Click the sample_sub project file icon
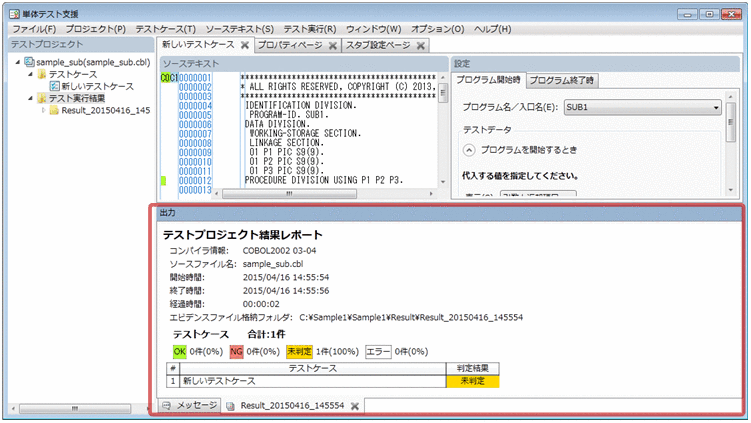Screen dimensions: 751x423 tap(29, 62)
